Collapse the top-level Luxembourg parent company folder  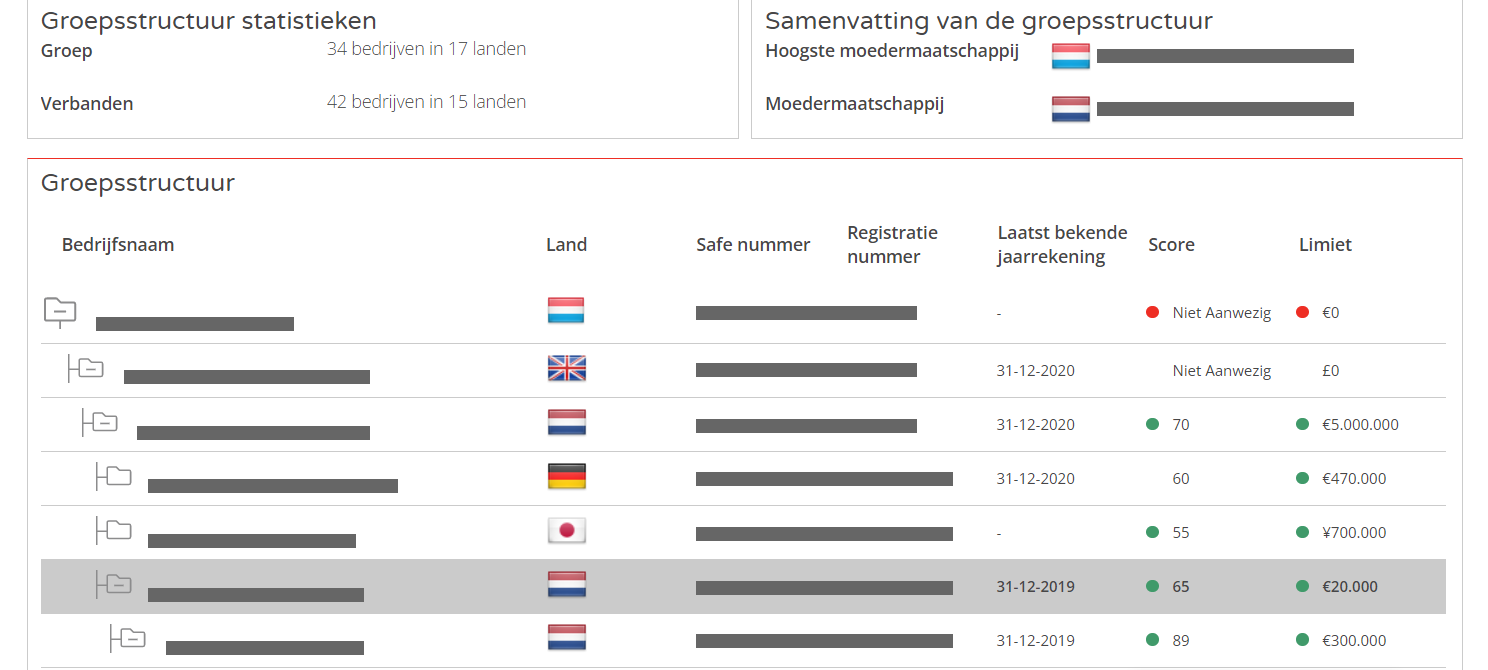pos(60,312)
